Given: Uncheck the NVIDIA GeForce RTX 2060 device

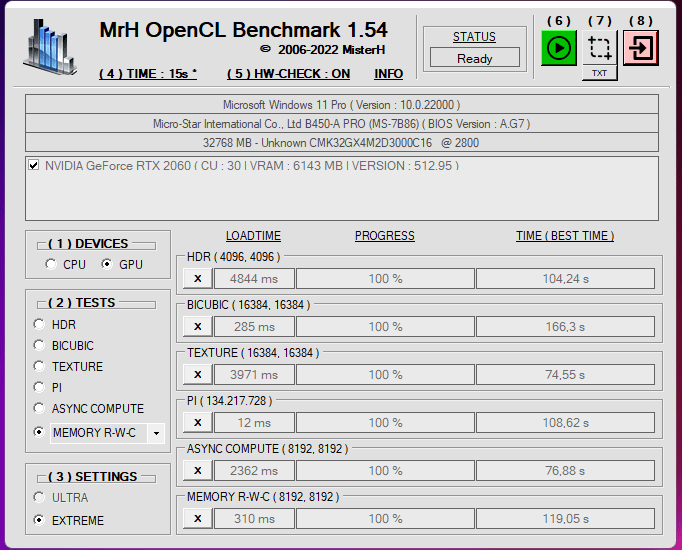Looking at the screenshot, I should [33, 165].
